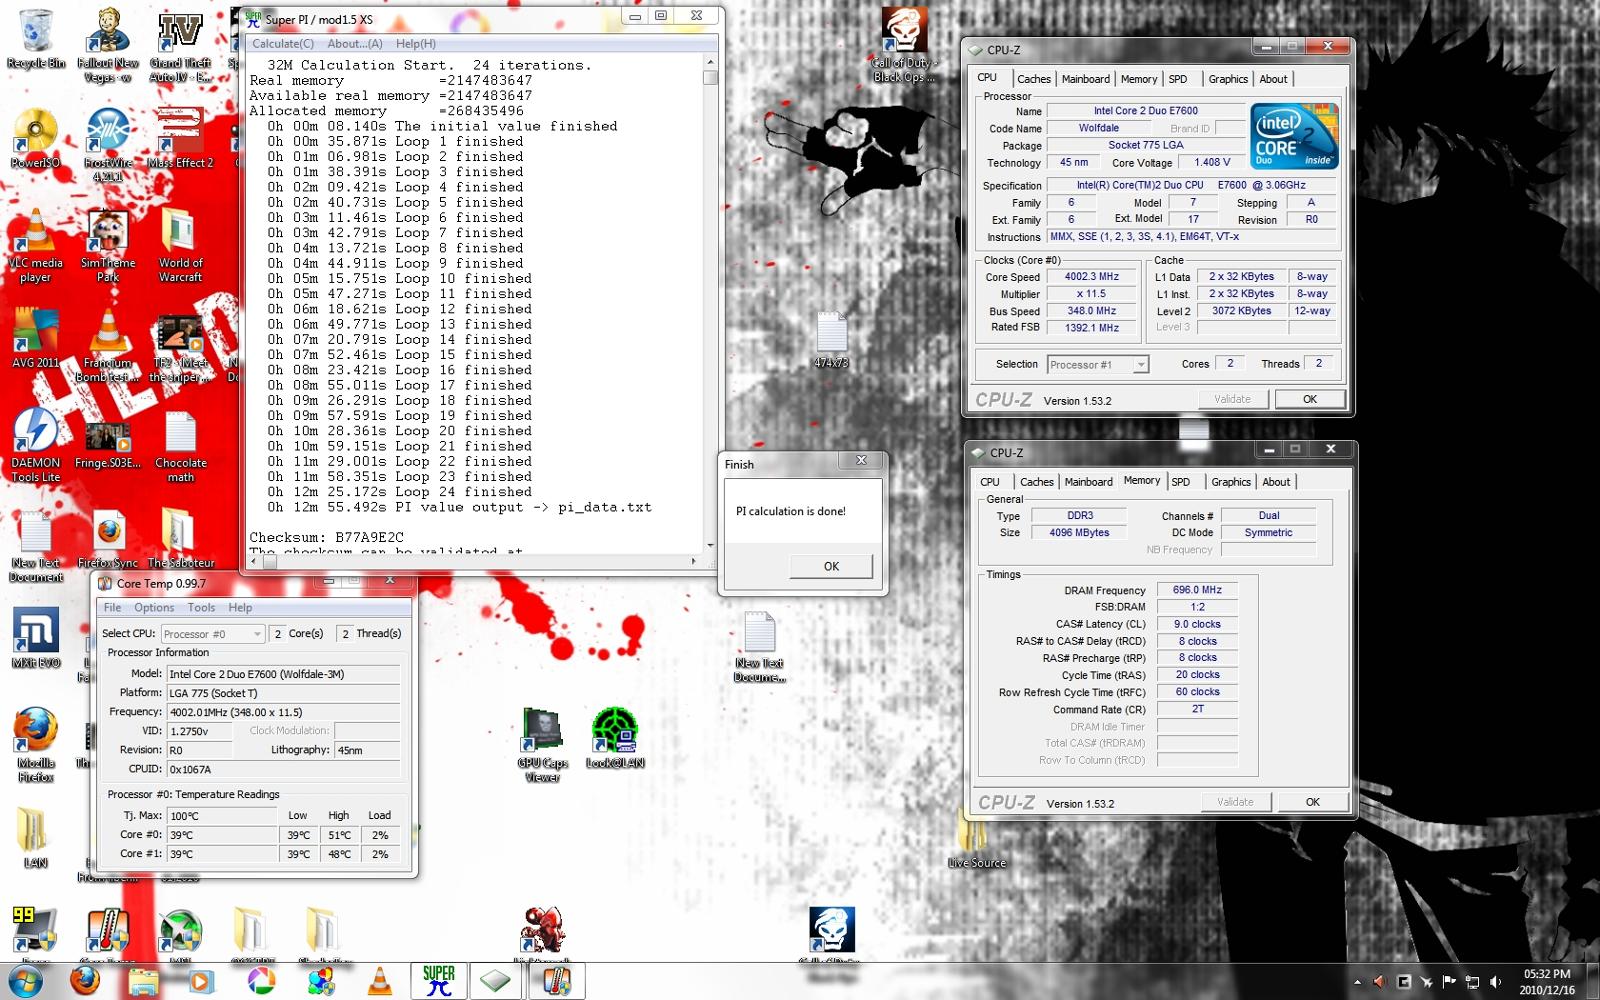Switch to SPD tab in bottom CPU-Z
Viewport: 1600px width, 1000px height.
point(1181,482)
